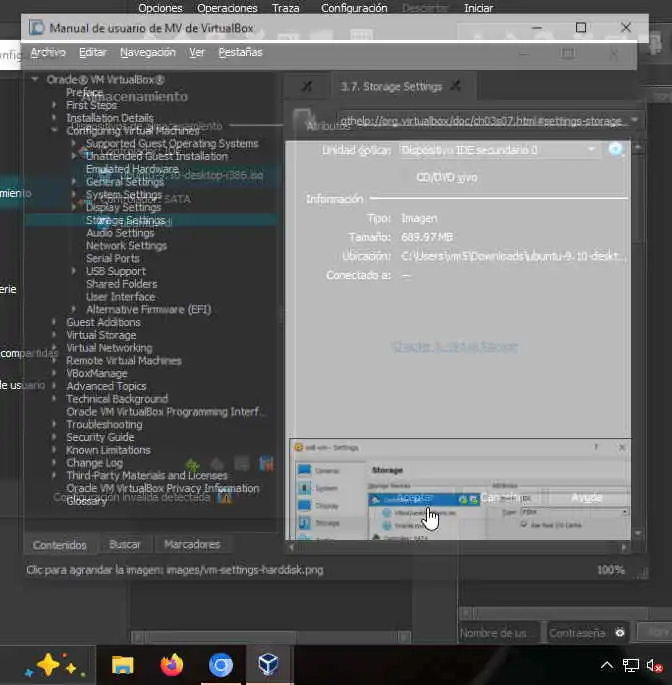Select the Glossary entry
Image resolution: width=672 pixels, height=685 pixels.
pos(87,501)
